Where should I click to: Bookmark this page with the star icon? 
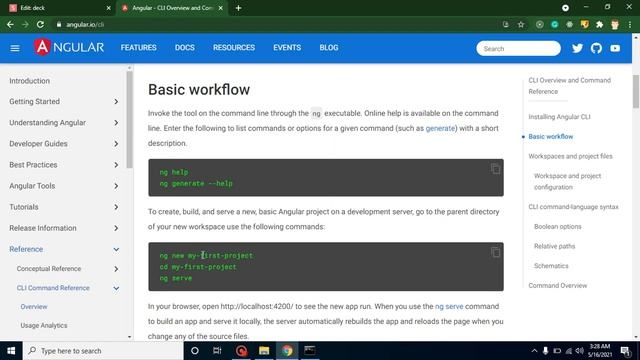coord(521,24)
